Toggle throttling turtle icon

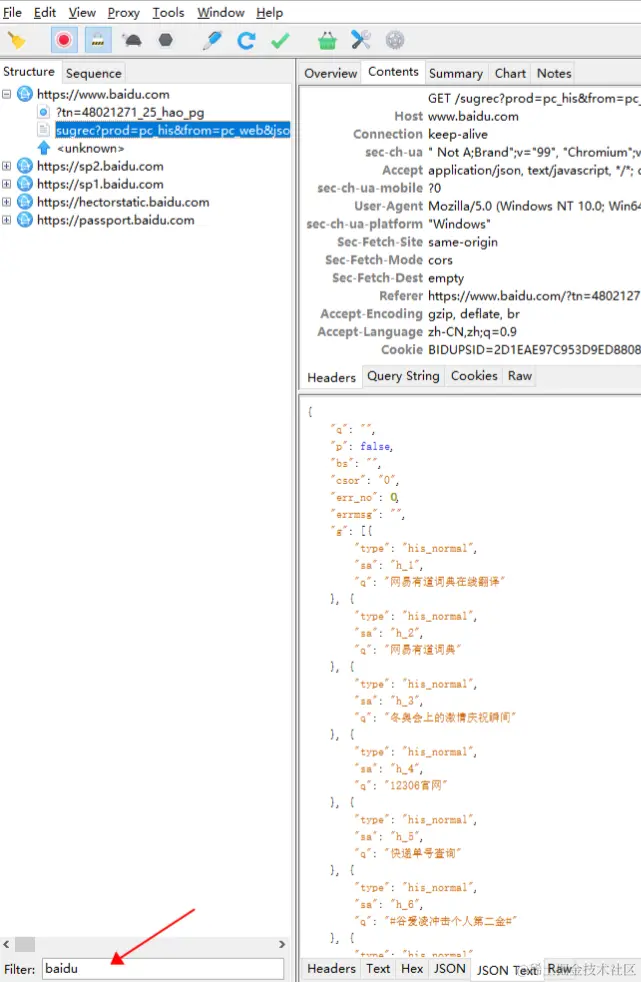pyautogui.click(x=132, y=41)
